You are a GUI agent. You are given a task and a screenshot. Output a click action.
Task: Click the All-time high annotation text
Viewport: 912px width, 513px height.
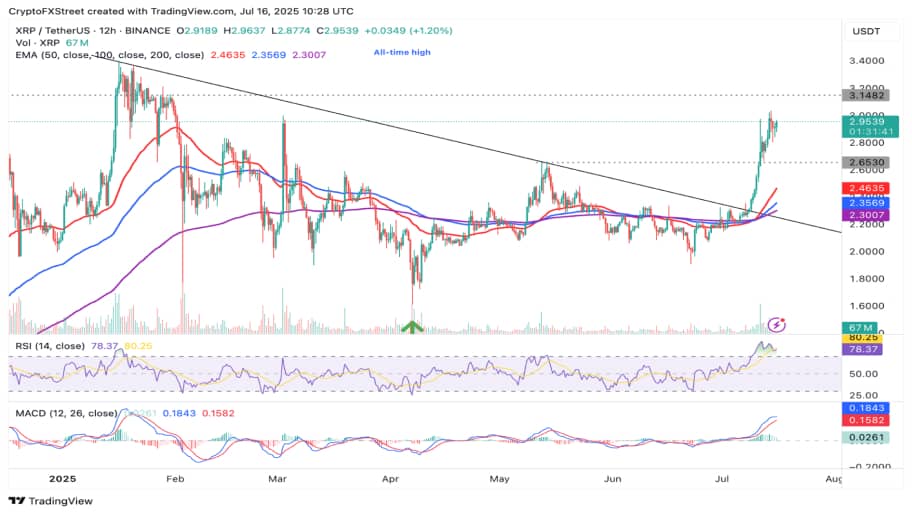(402, 52)
